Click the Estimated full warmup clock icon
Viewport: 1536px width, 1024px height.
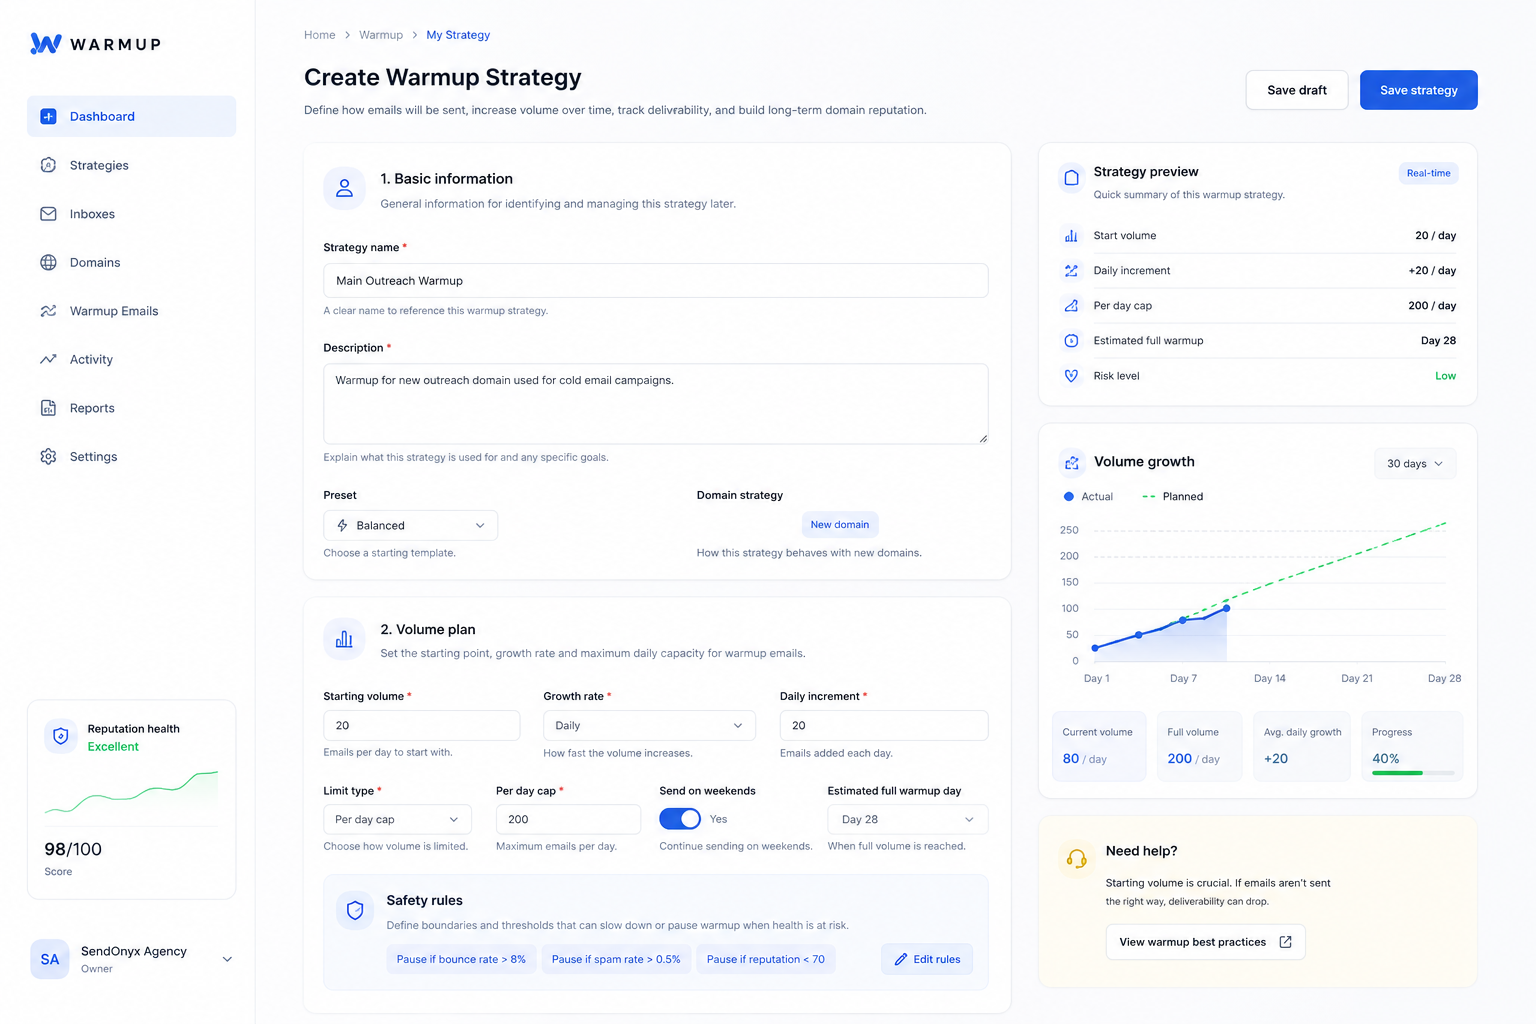(x=1071, y=341)
